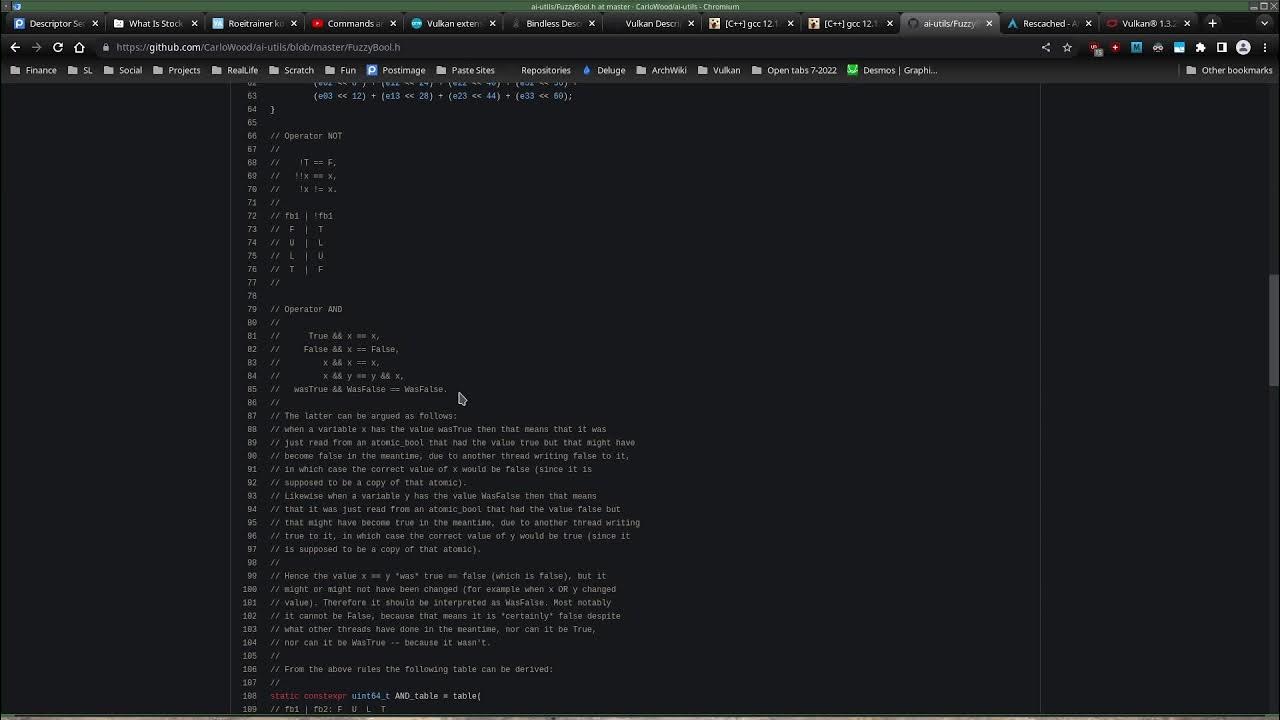Open the Open tabs 7-2022 folder

coord(794,70)
